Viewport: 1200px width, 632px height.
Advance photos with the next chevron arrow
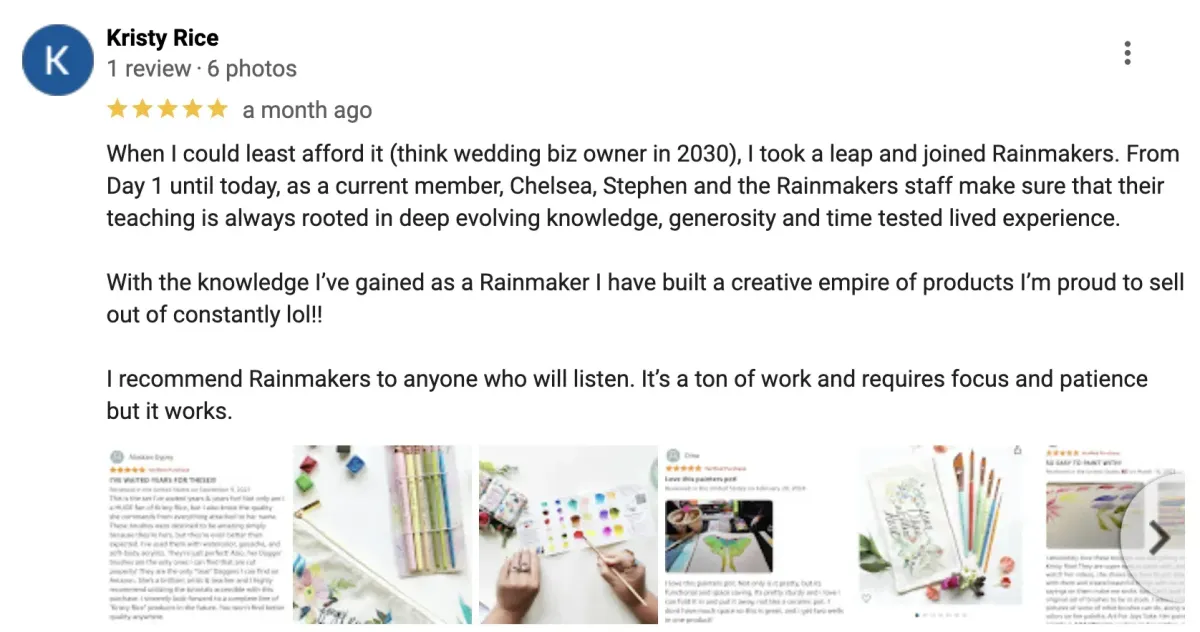[x=1158, y=538]
